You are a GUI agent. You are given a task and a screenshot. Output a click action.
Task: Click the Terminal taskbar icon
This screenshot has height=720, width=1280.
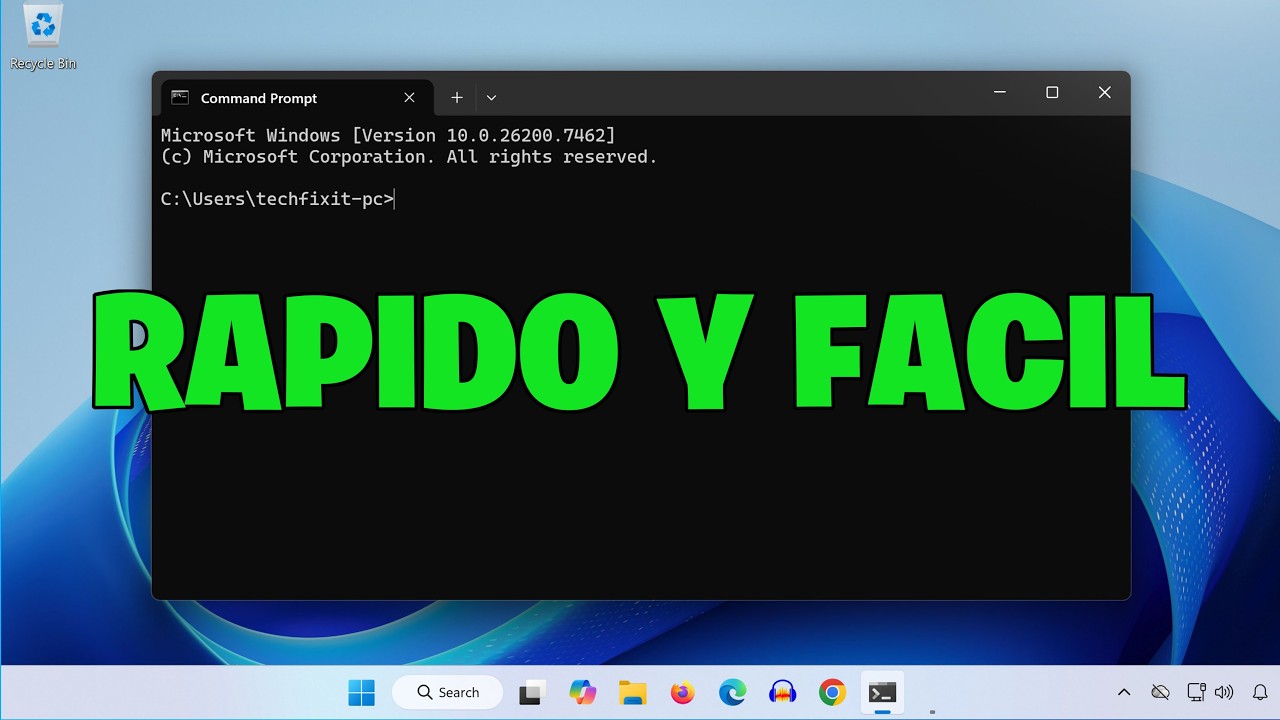coord(882,692)
